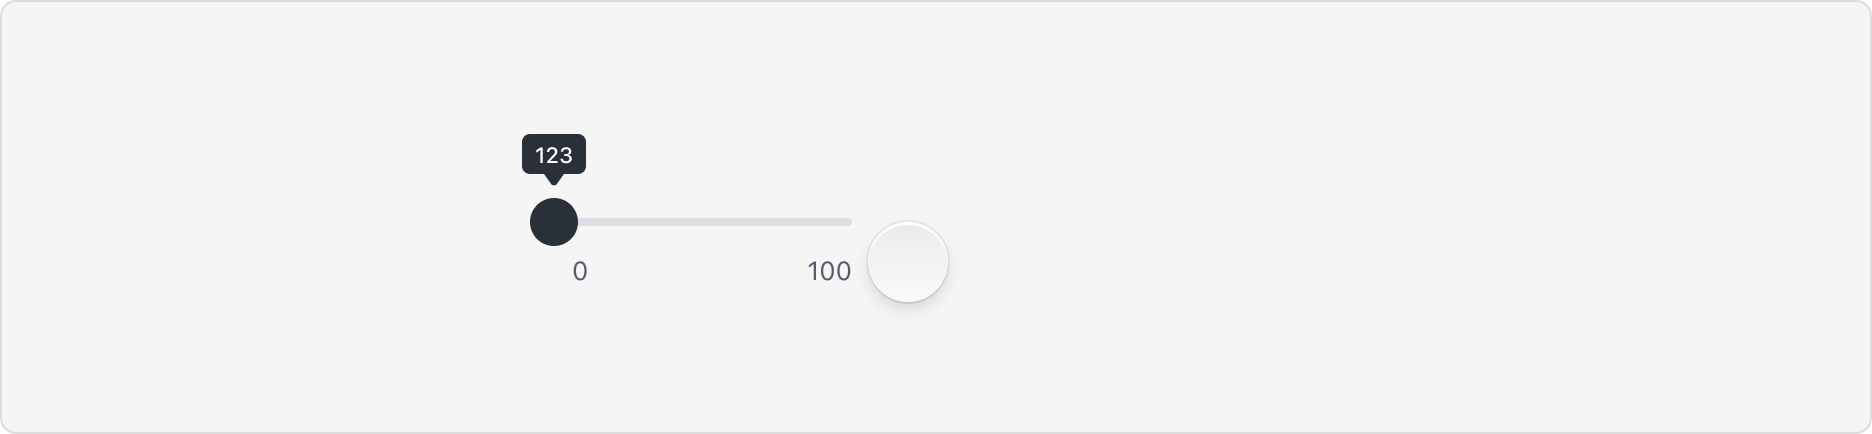This screenshot has height=434, width=1872.
Task: Select the digit "1" in the tooltip
Action: [540, 155]
